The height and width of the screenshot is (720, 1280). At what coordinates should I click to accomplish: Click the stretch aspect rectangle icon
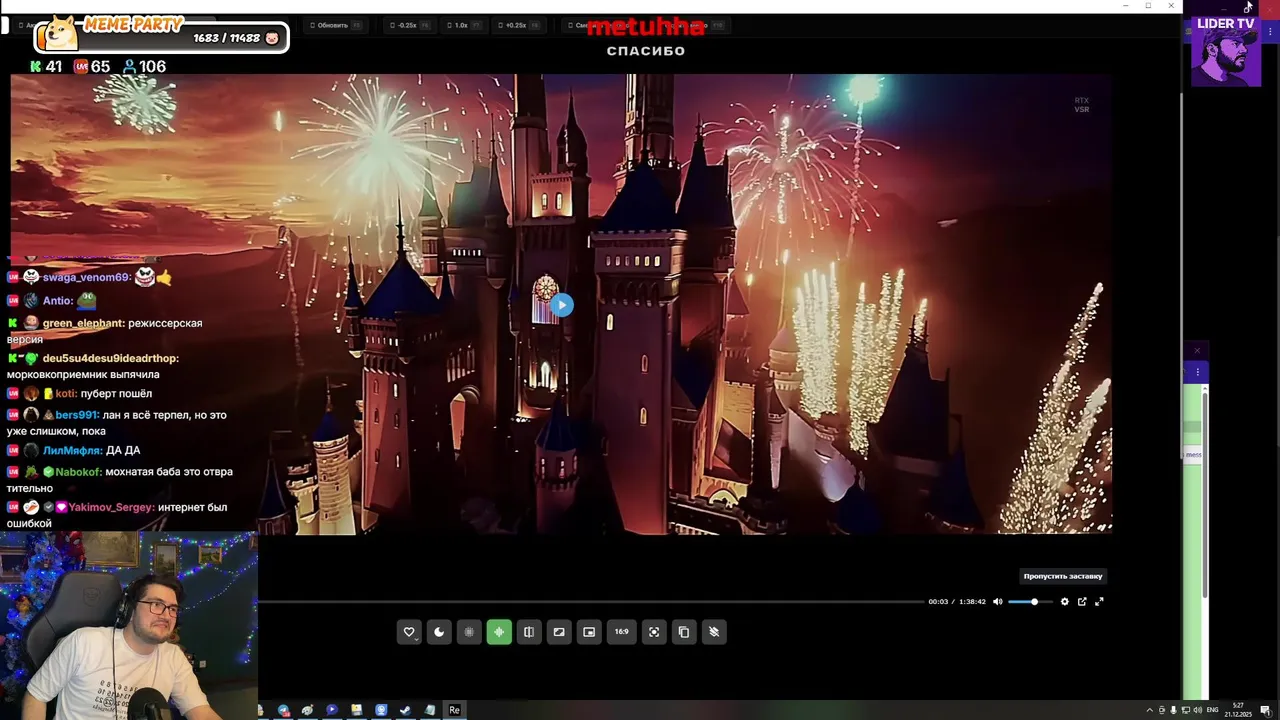click(x=559, y=632)
